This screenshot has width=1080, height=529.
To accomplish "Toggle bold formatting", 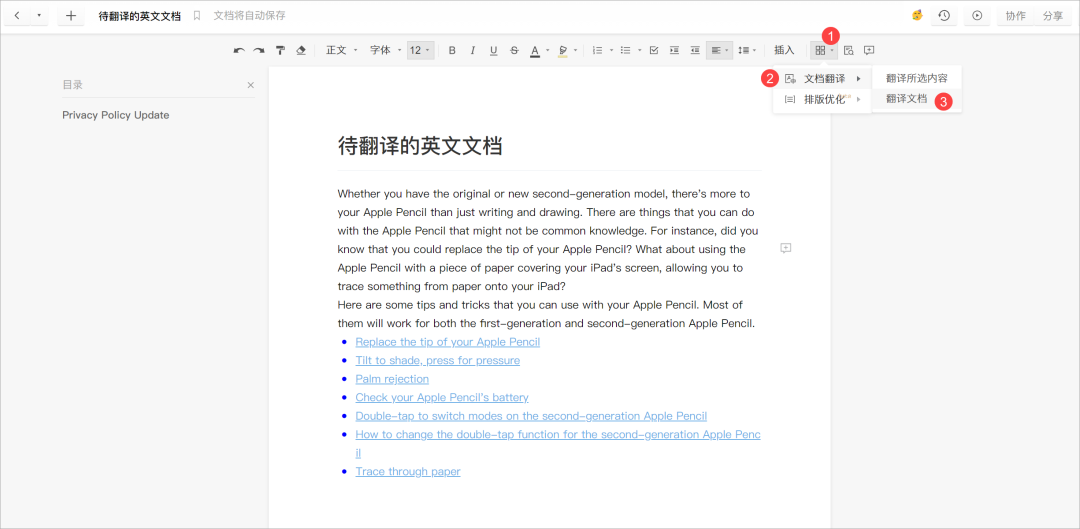I will (452, 50).
